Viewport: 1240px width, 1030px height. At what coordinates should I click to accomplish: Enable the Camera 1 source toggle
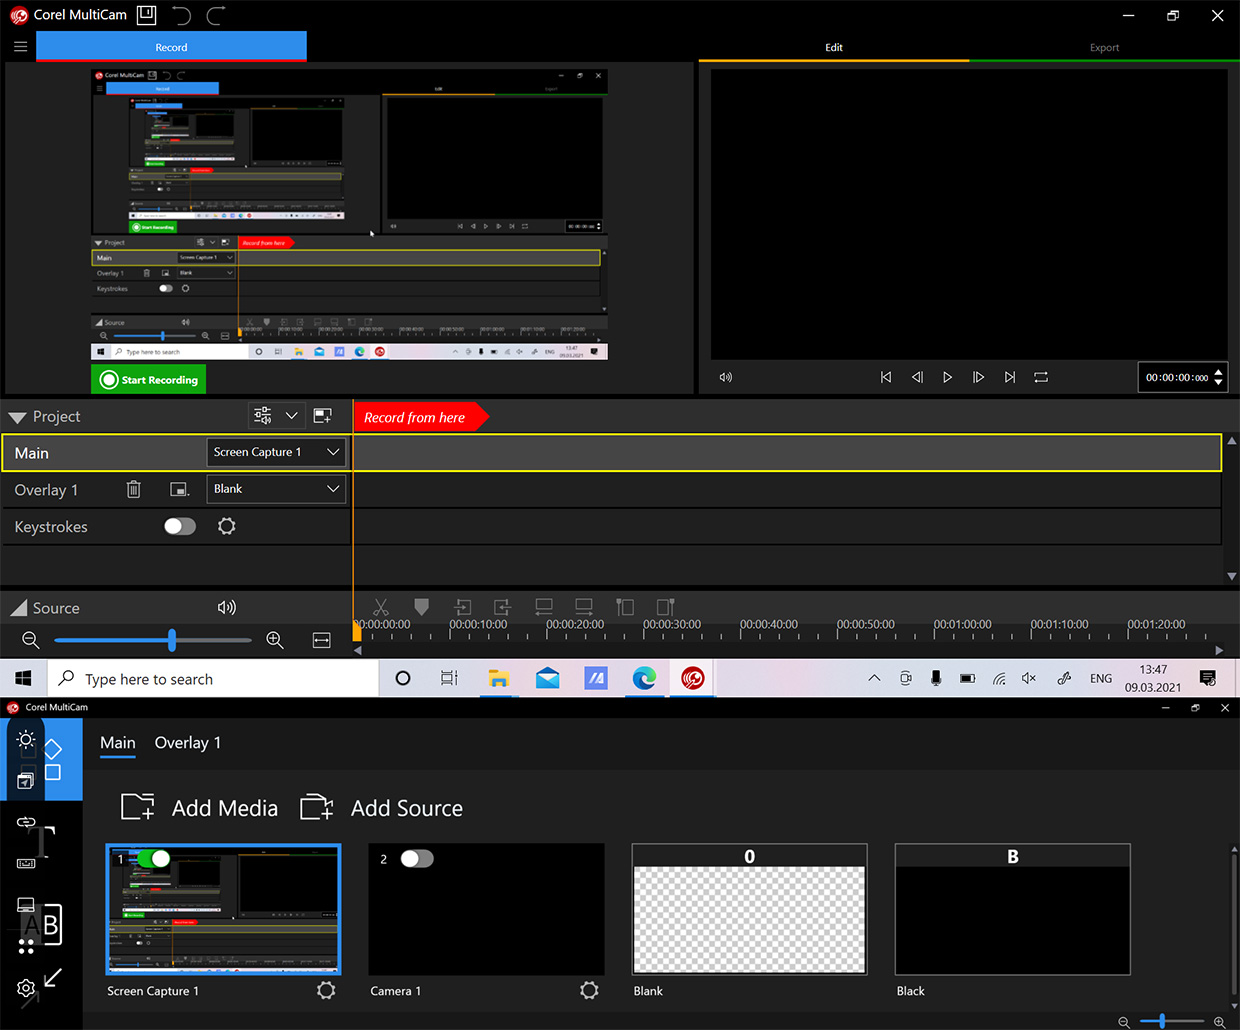417,858
